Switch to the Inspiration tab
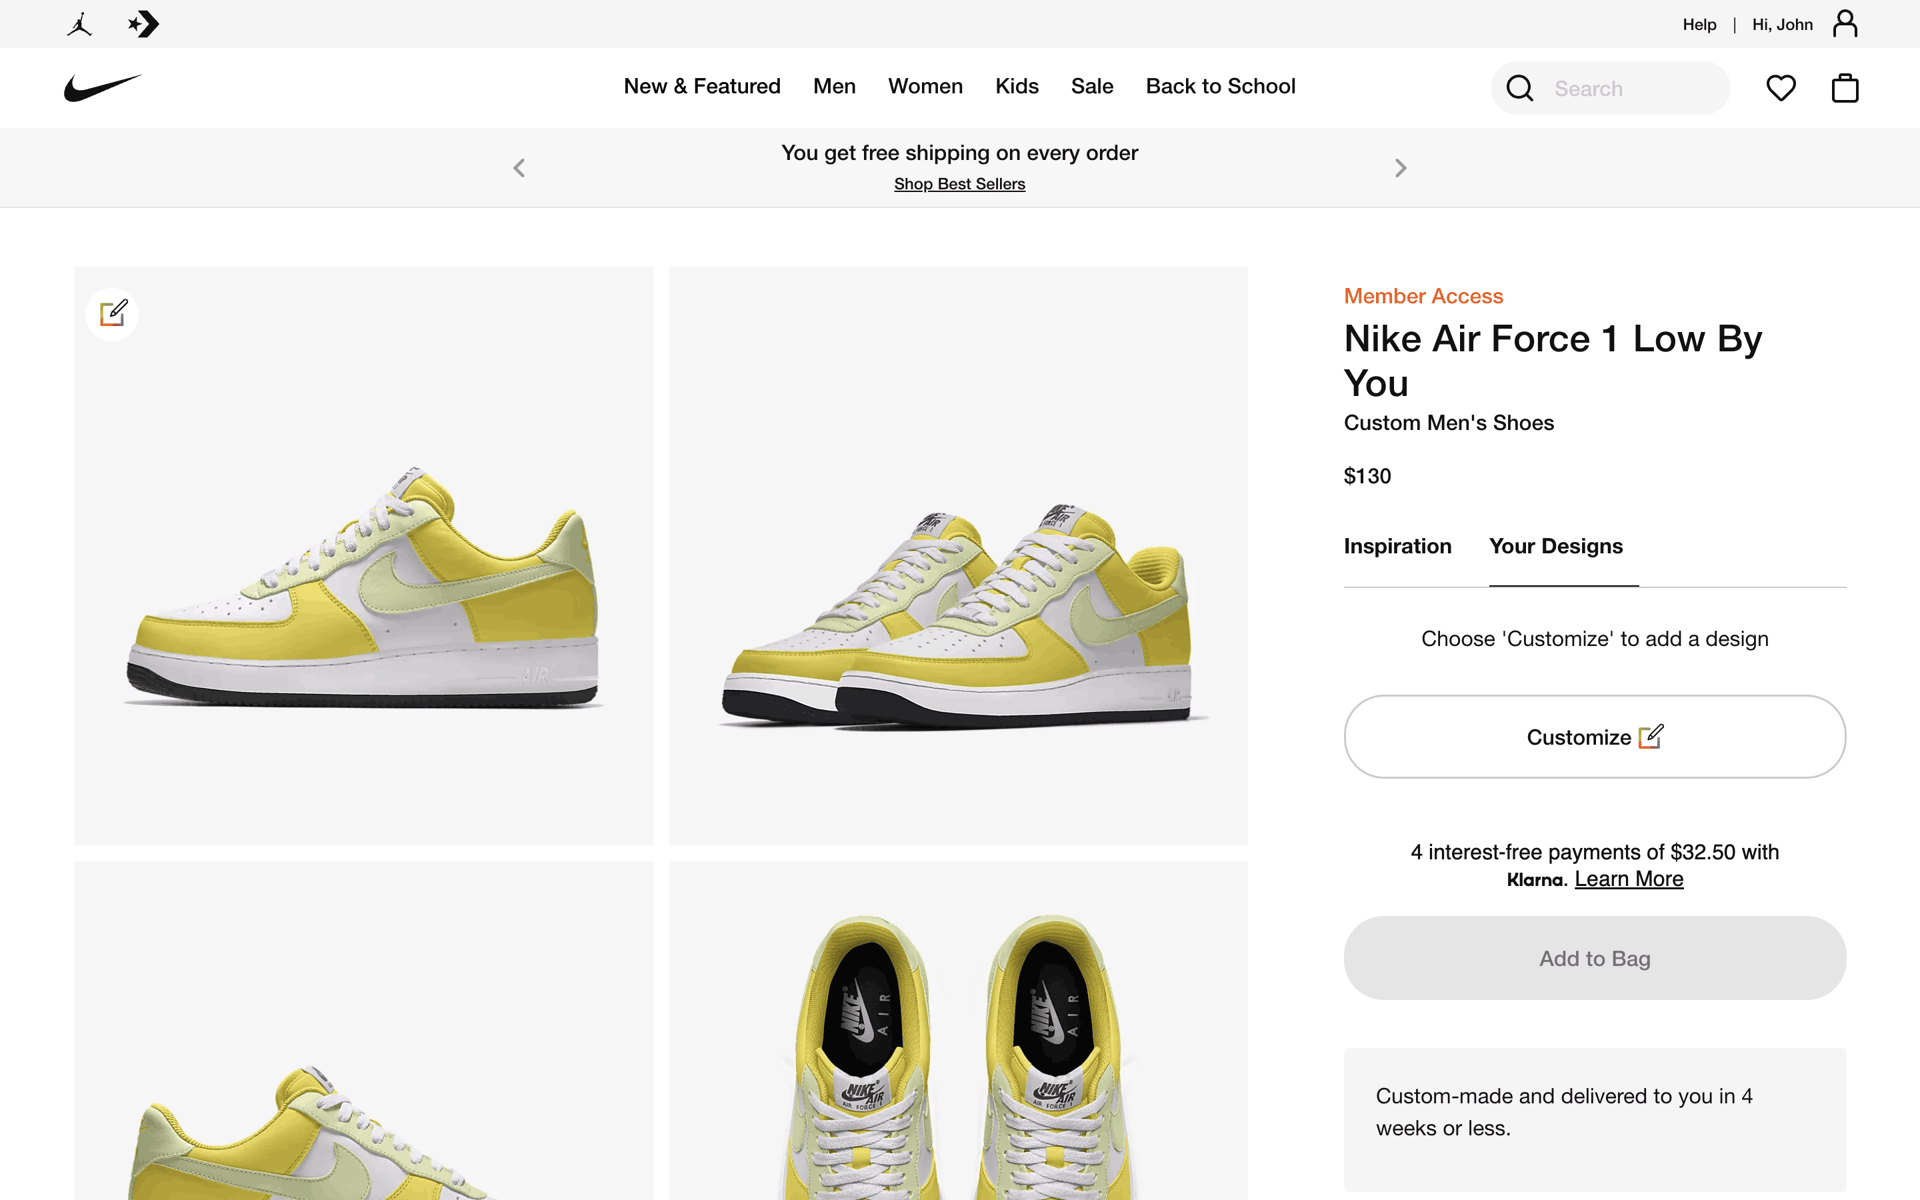Screen dimensions: 1920x1200 [1397, 546]
